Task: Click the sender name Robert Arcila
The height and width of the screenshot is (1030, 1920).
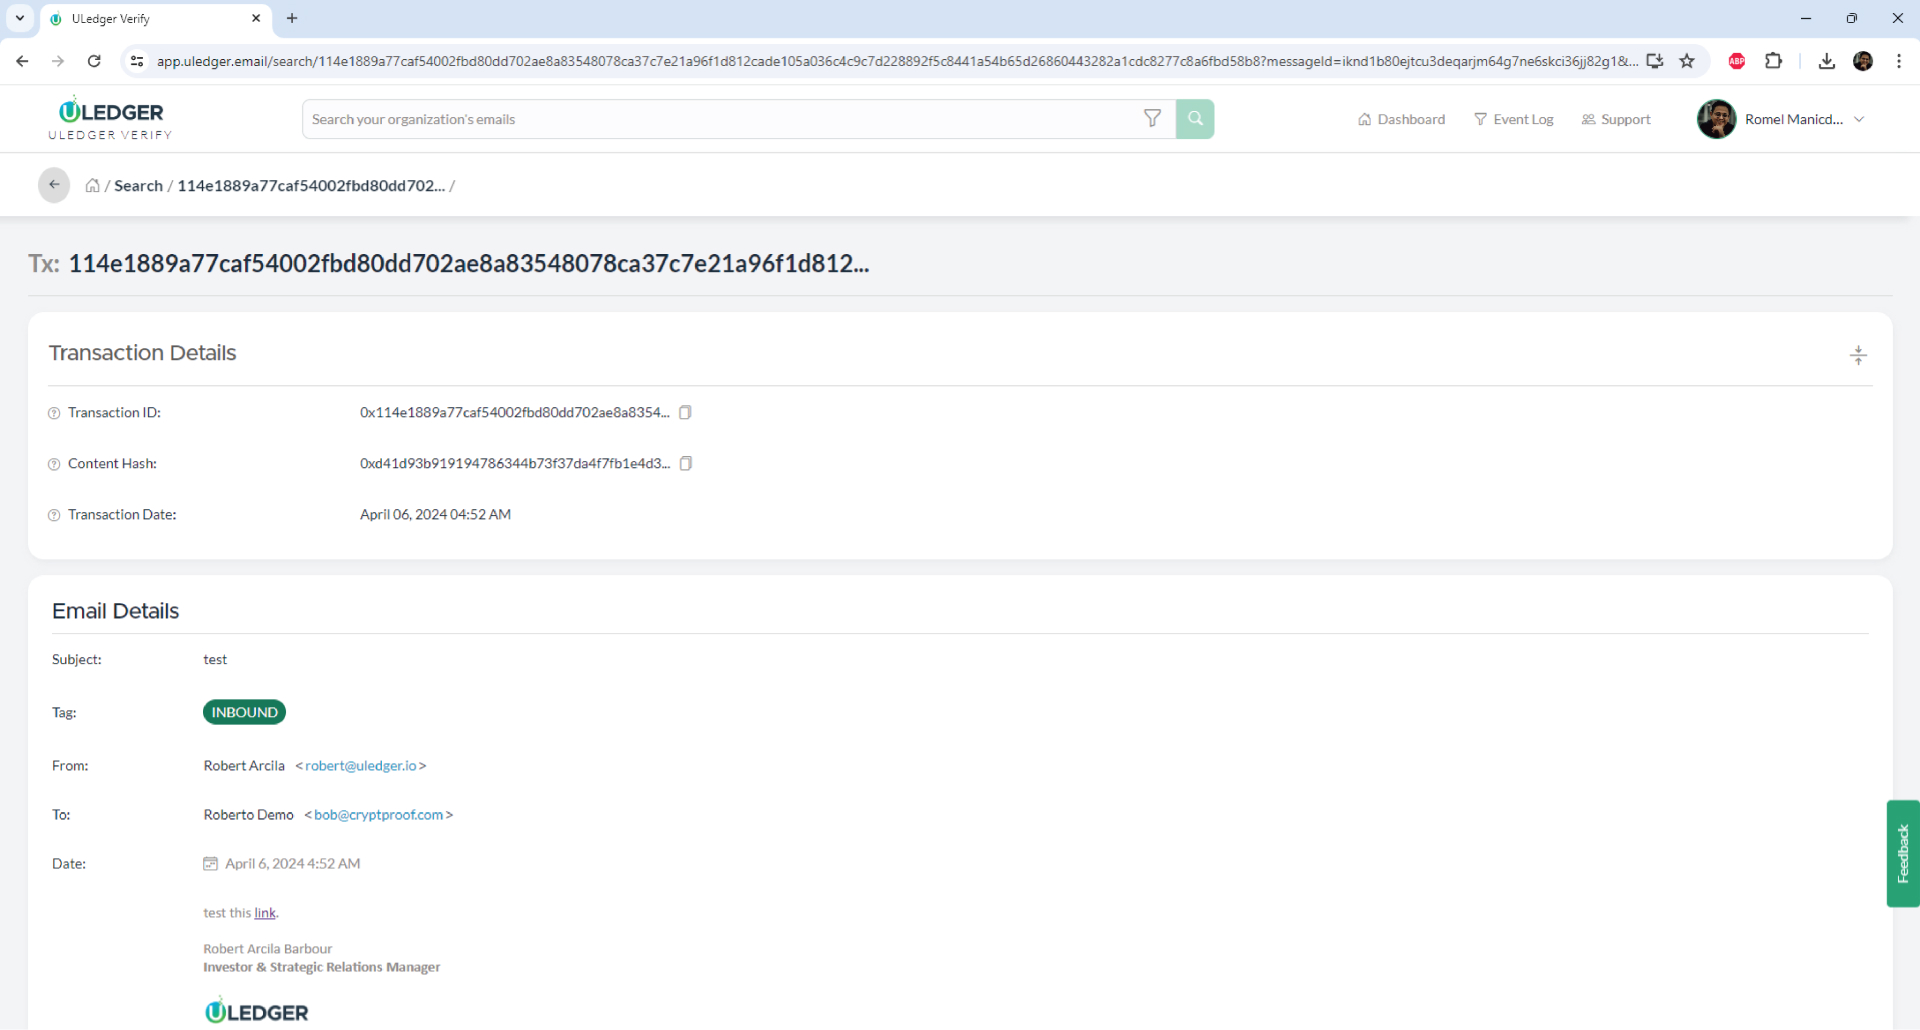Action: 244,765
